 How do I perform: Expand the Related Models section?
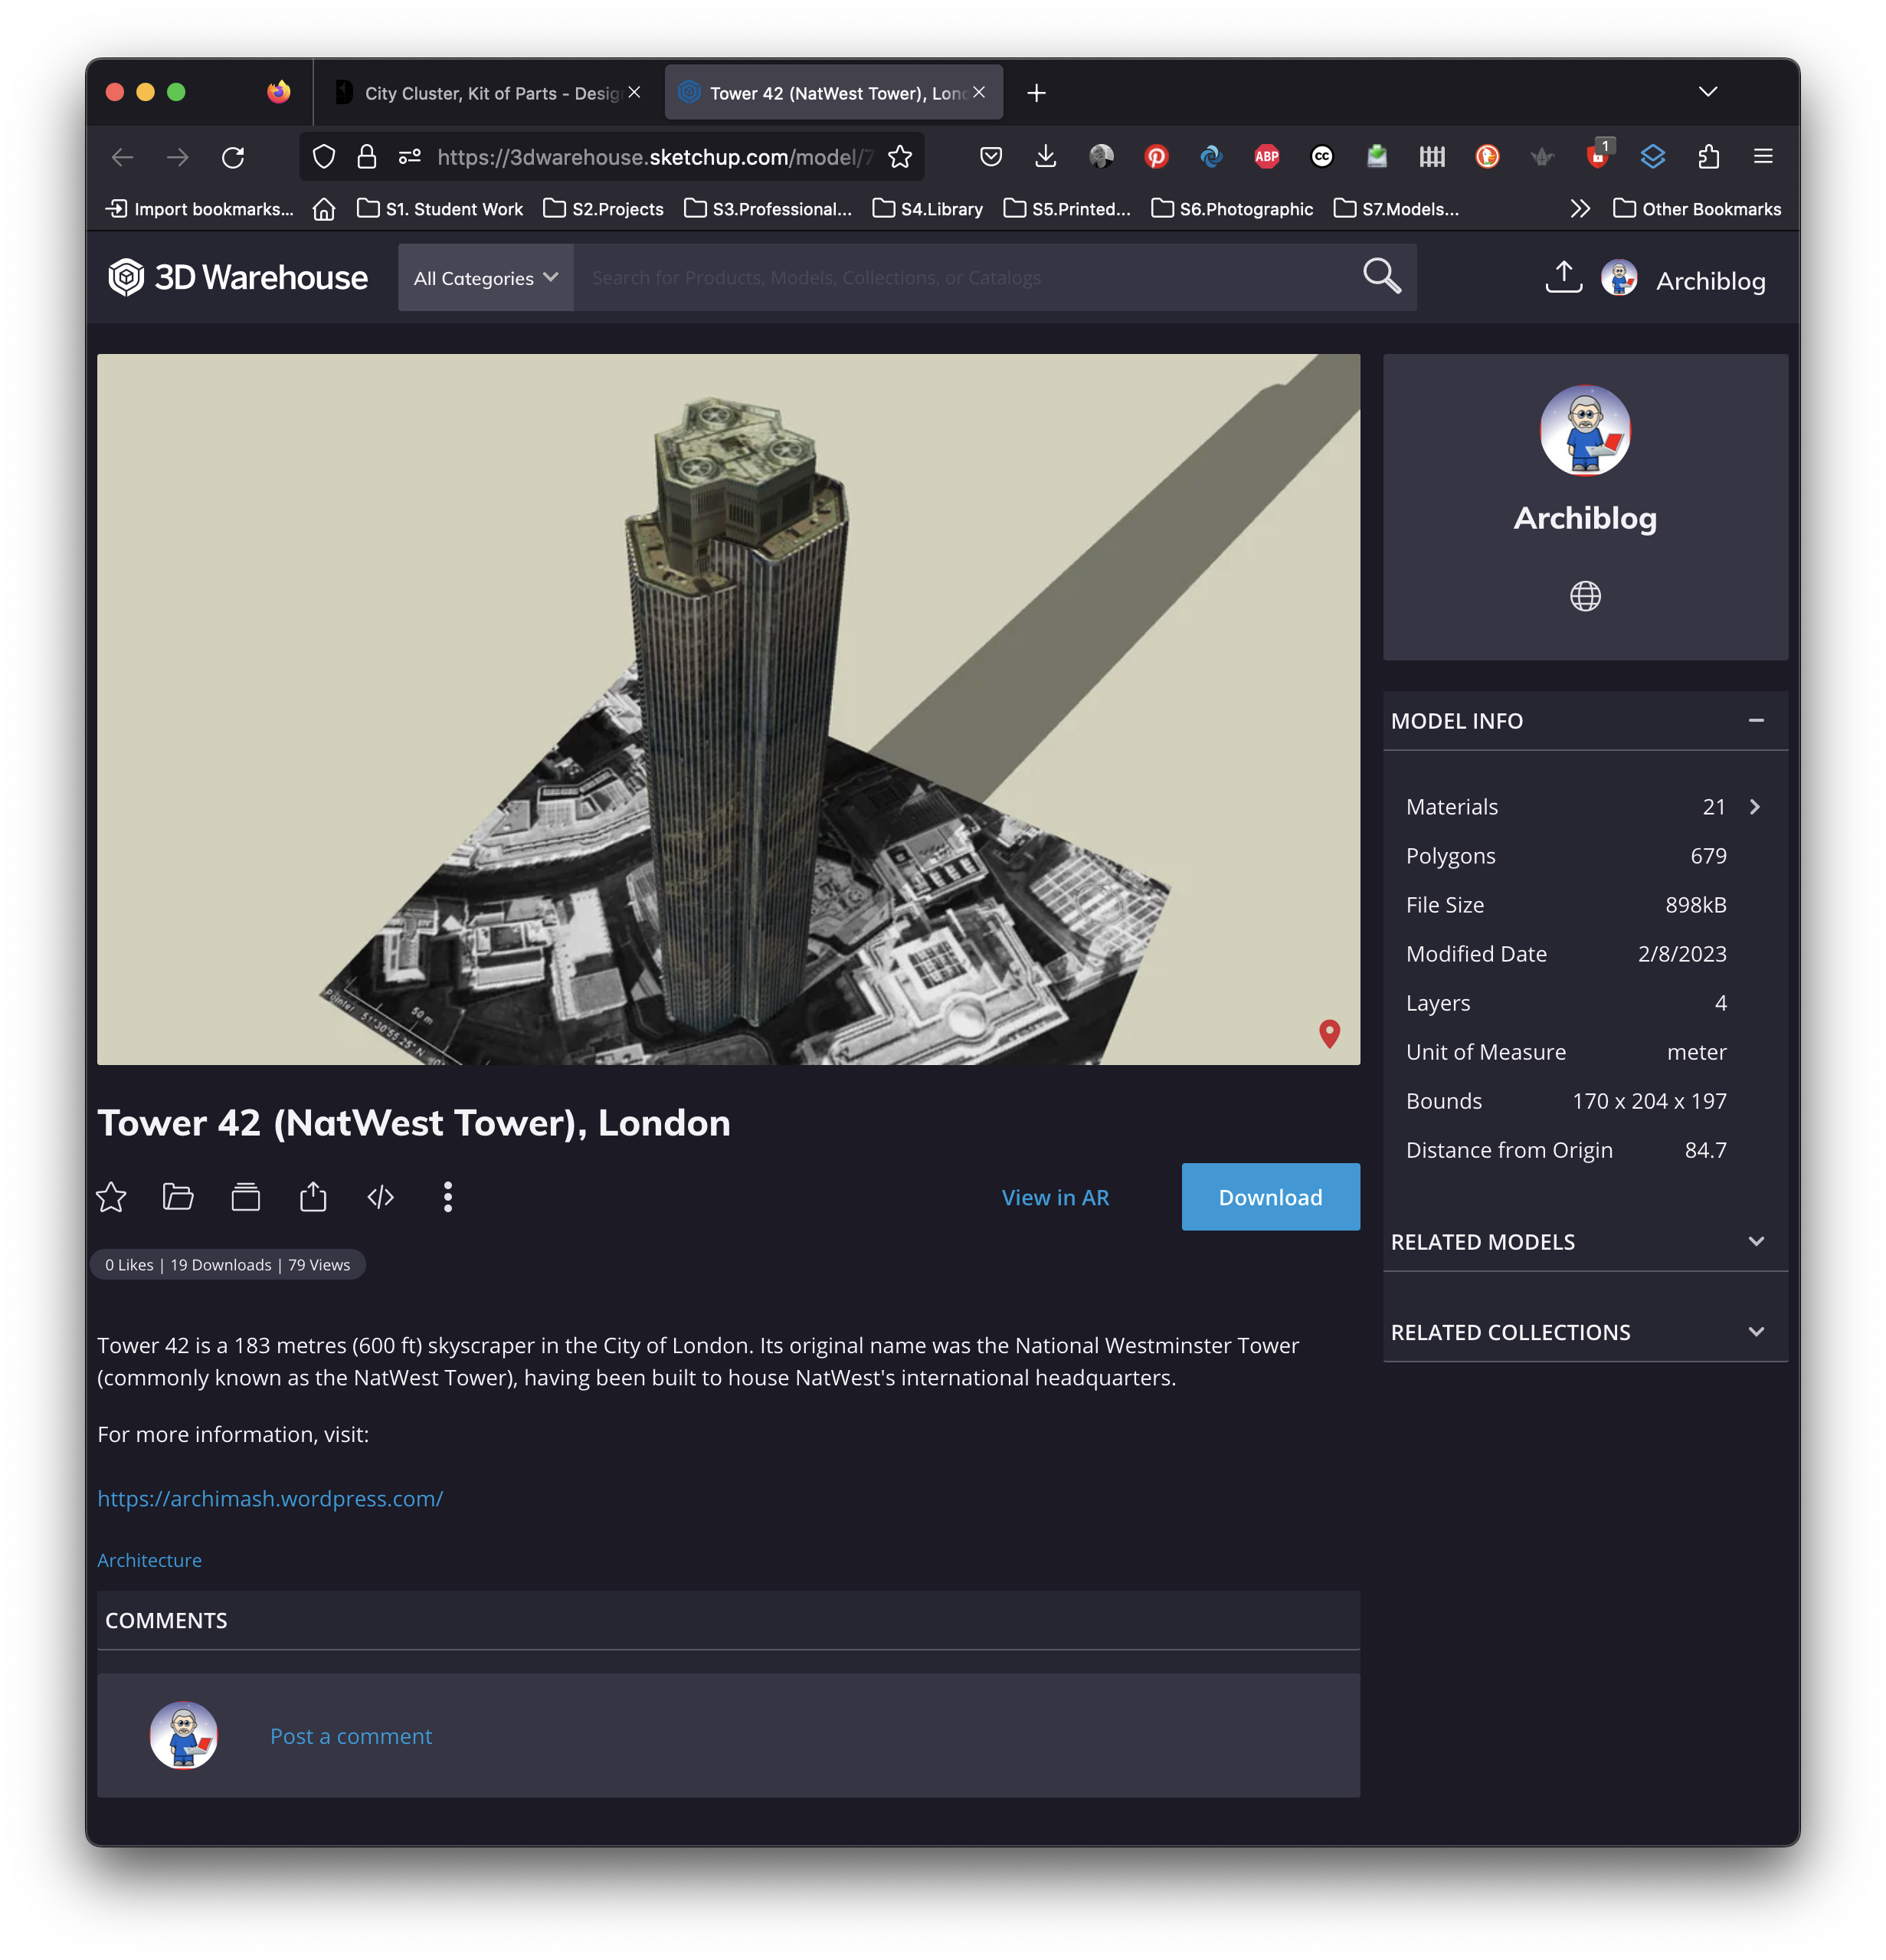coord(1756,1242)
